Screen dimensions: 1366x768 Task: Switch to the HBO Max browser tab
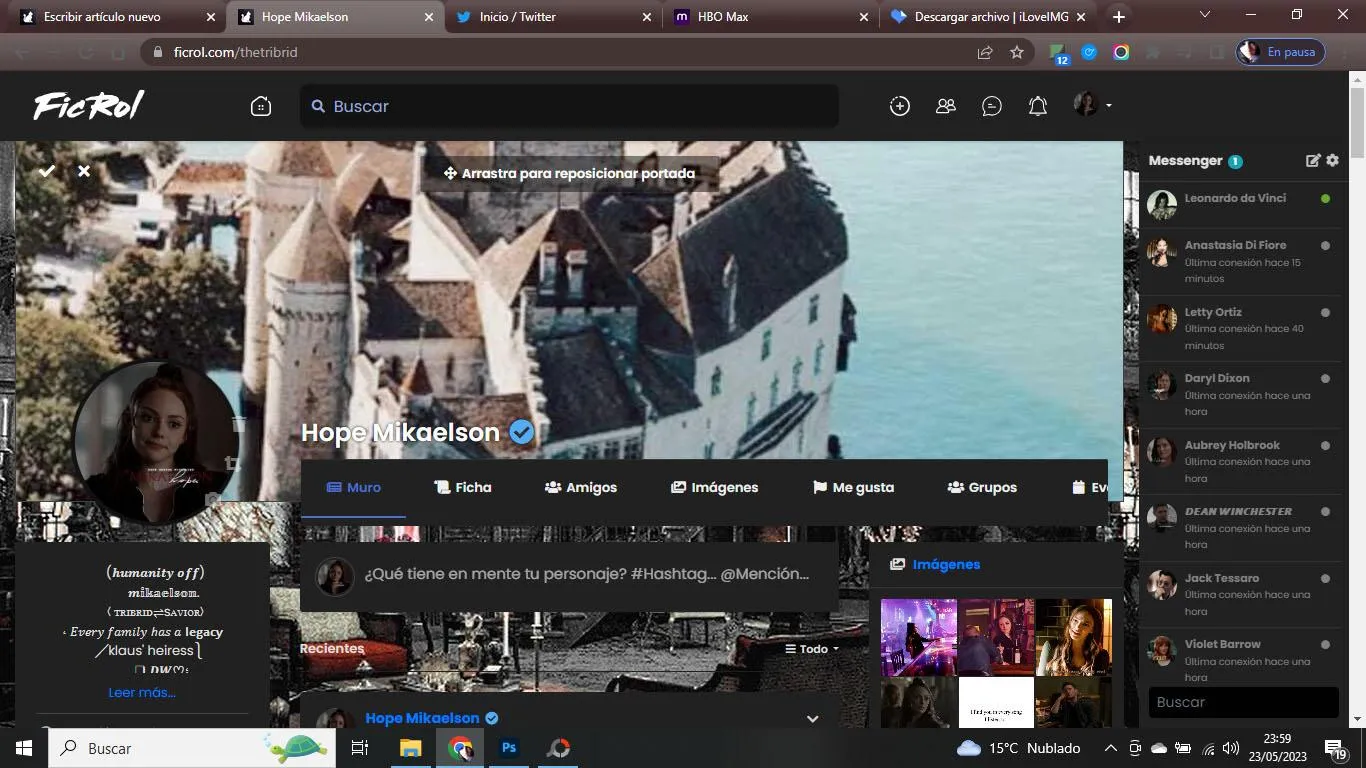point(771,17)
